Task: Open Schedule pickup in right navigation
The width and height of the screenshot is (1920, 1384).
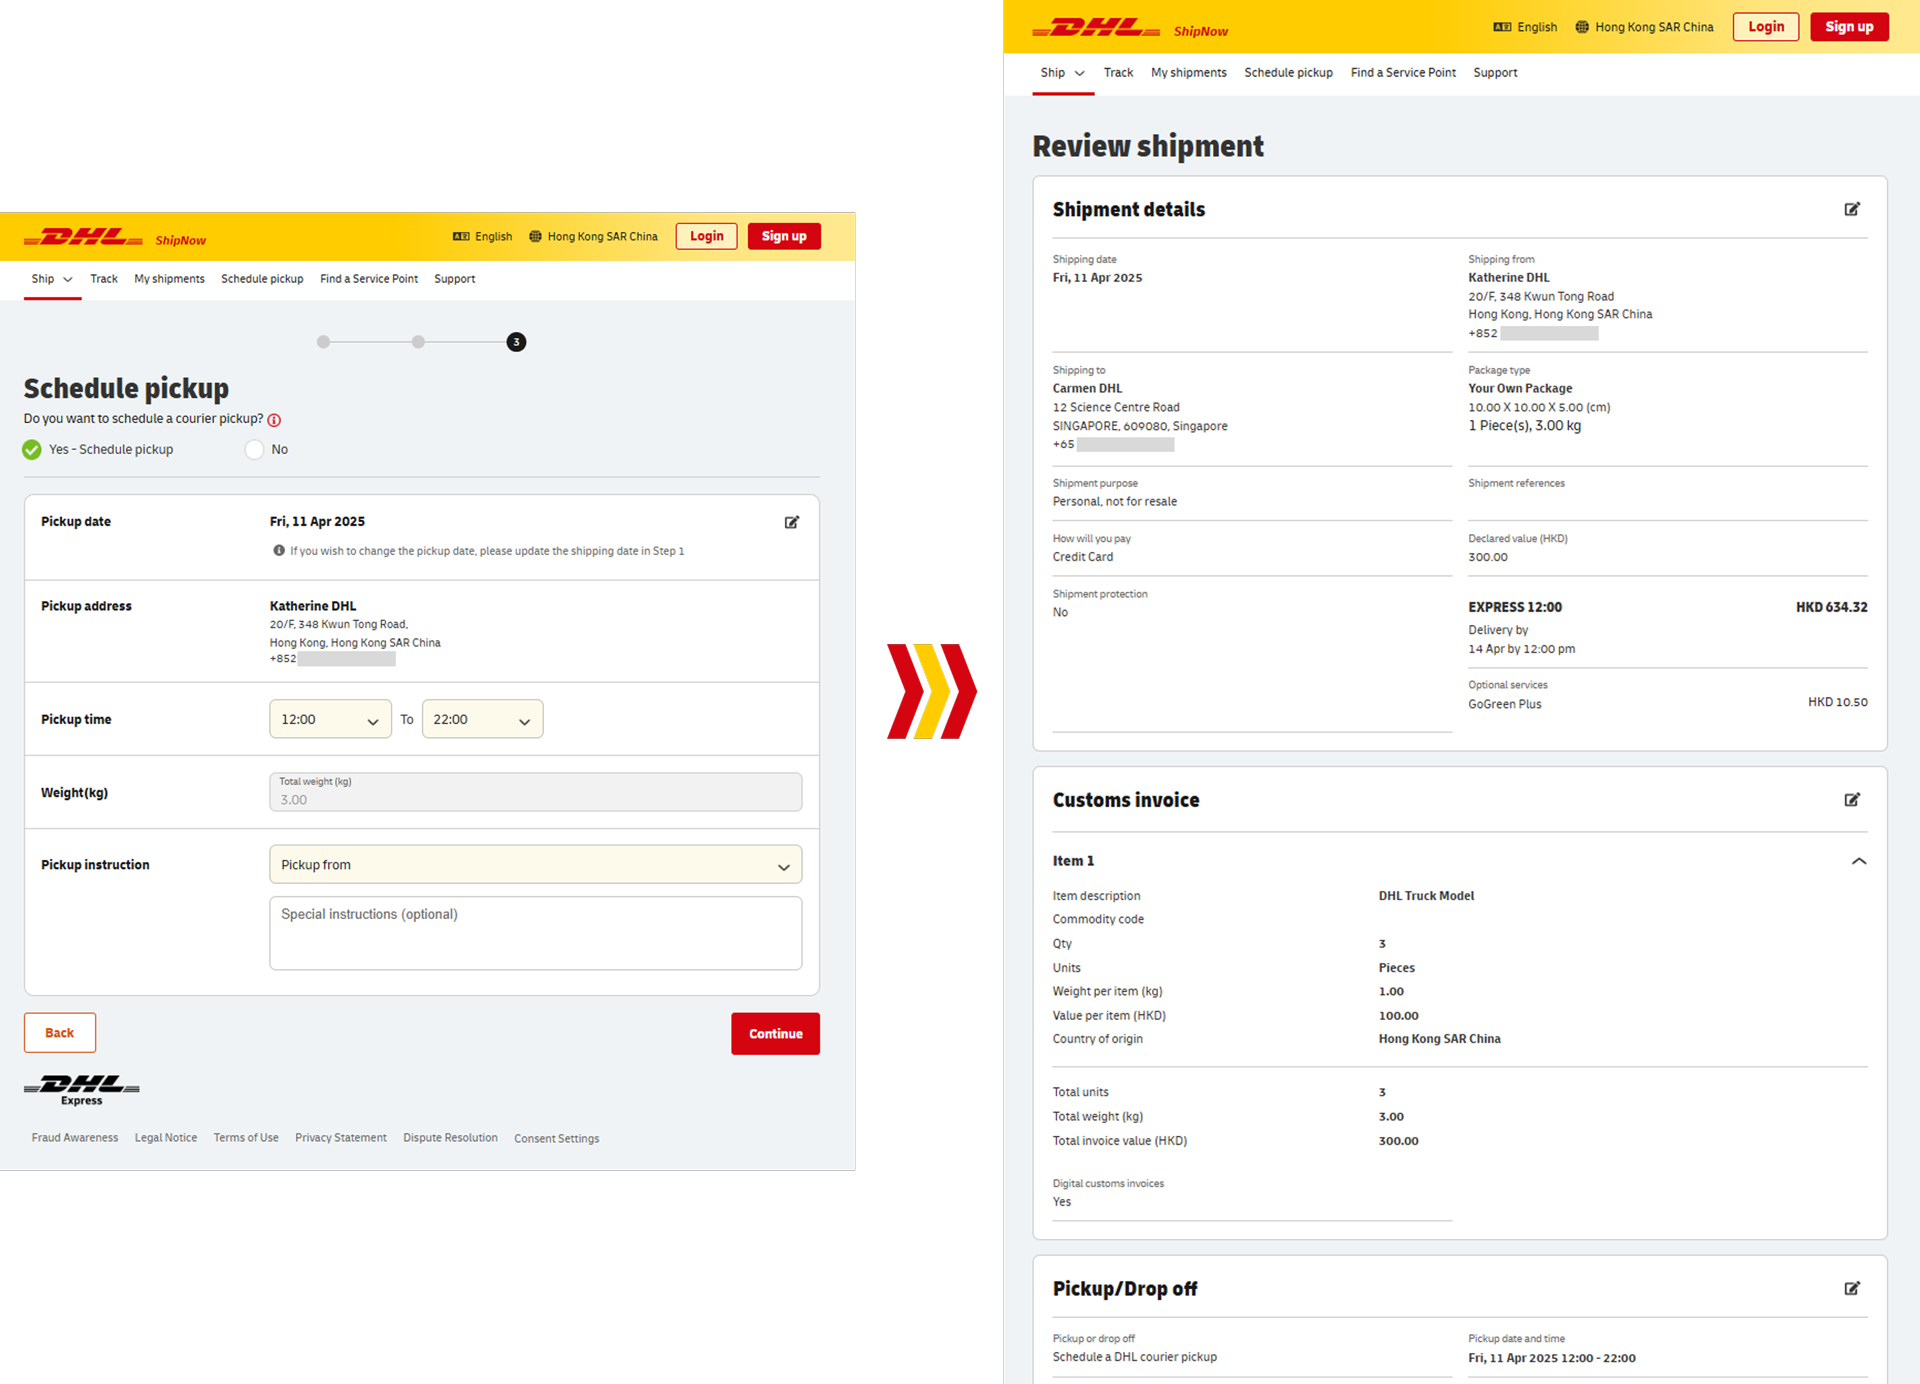Action: (1288, 73)
